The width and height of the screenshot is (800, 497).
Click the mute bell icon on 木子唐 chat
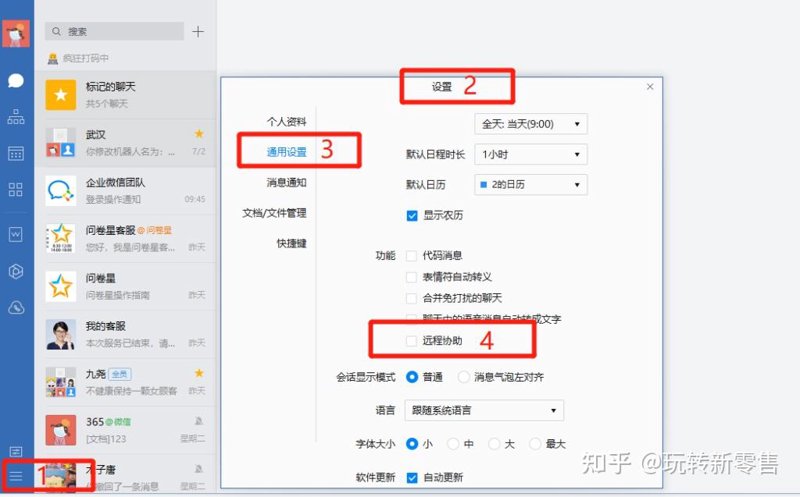pos(199,469)
